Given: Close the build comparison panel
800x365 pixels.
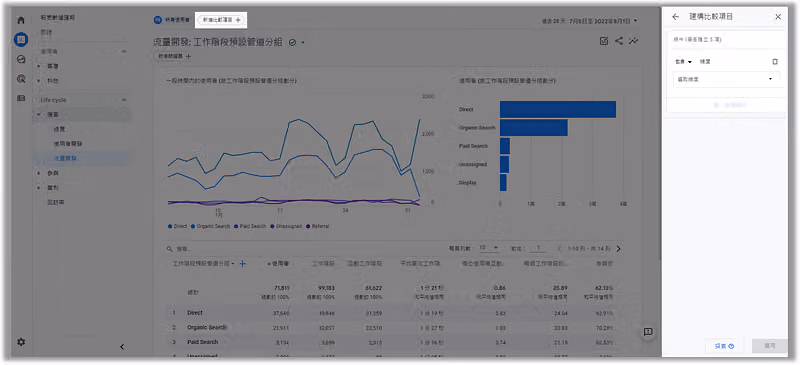Looking at the screenshot, I should (x=778, y=17).
